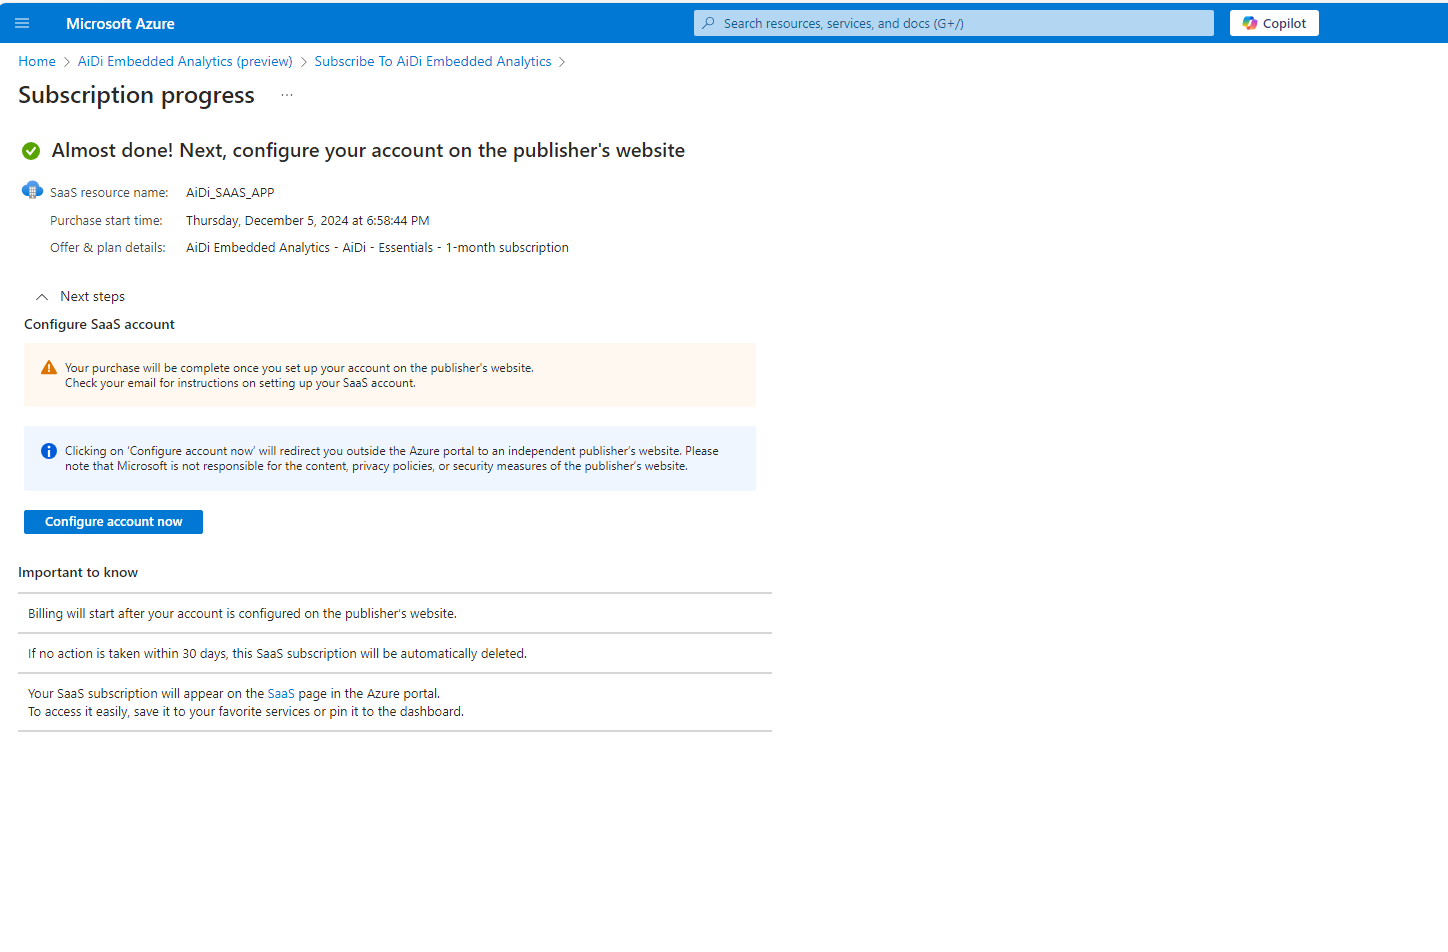This screenshot has height=952, width=1448.
Task: Click the search magnifier icon
Action: (x=708, y=23)
